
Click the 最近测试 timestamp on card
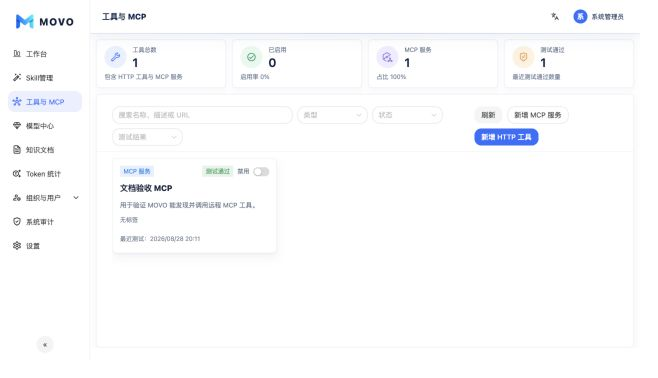coord(160,239)
